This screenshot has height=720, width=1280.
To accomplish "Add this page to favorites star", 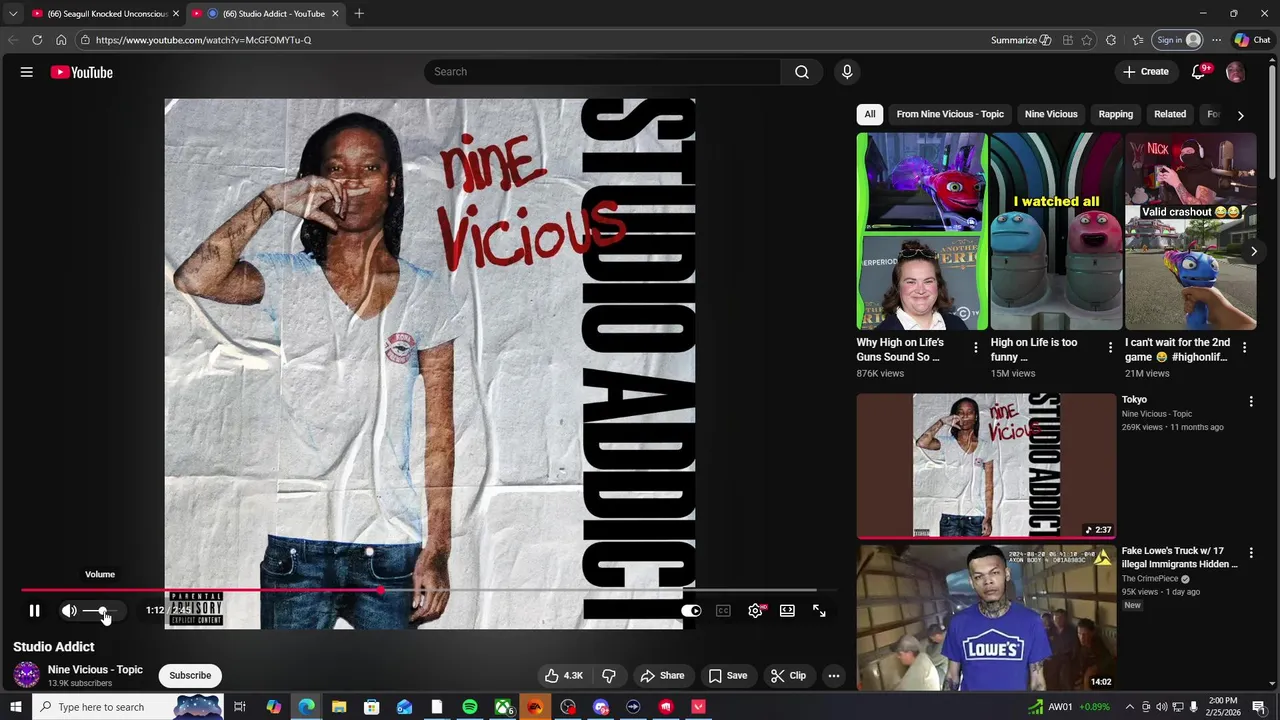I will (1087, 40).
